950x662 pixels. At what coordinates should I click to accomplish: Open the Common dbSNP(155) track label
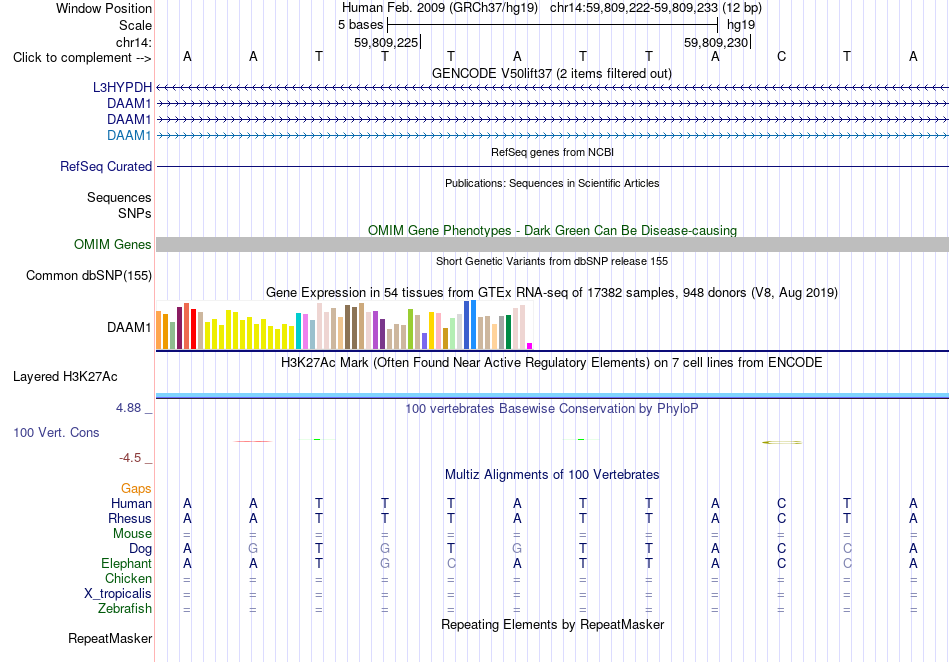(x=89, y=276)
